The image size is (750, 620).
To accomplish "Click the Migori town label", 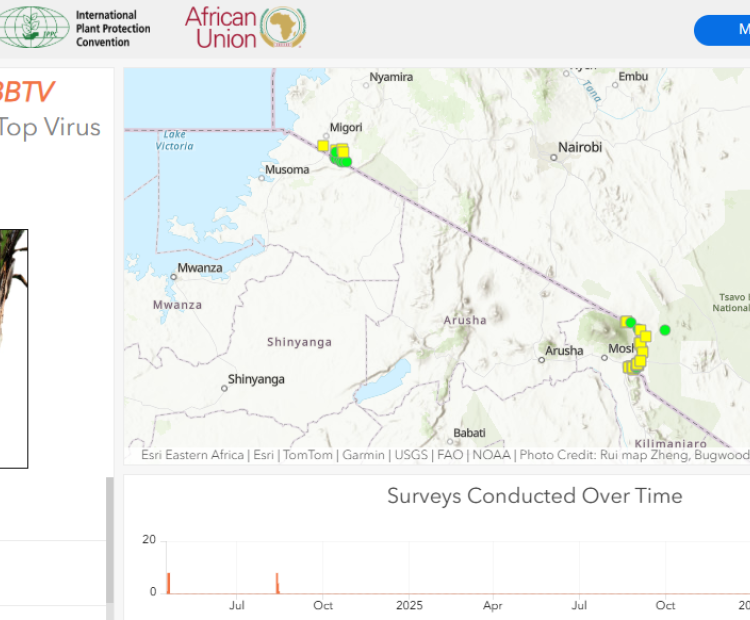I will (346, 128).
